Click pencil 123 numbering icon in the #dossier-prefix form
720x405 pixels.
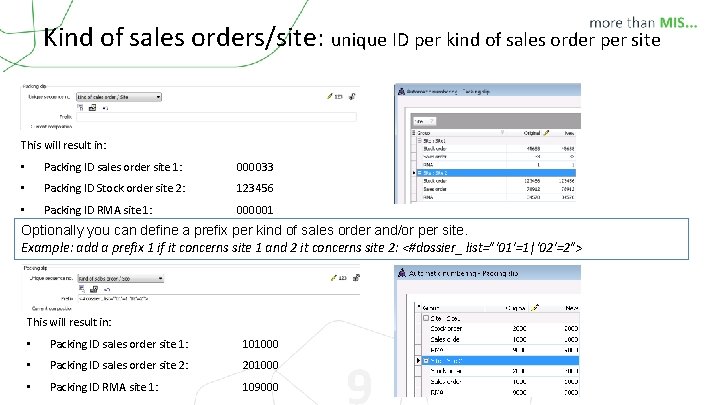coord(339,278)
